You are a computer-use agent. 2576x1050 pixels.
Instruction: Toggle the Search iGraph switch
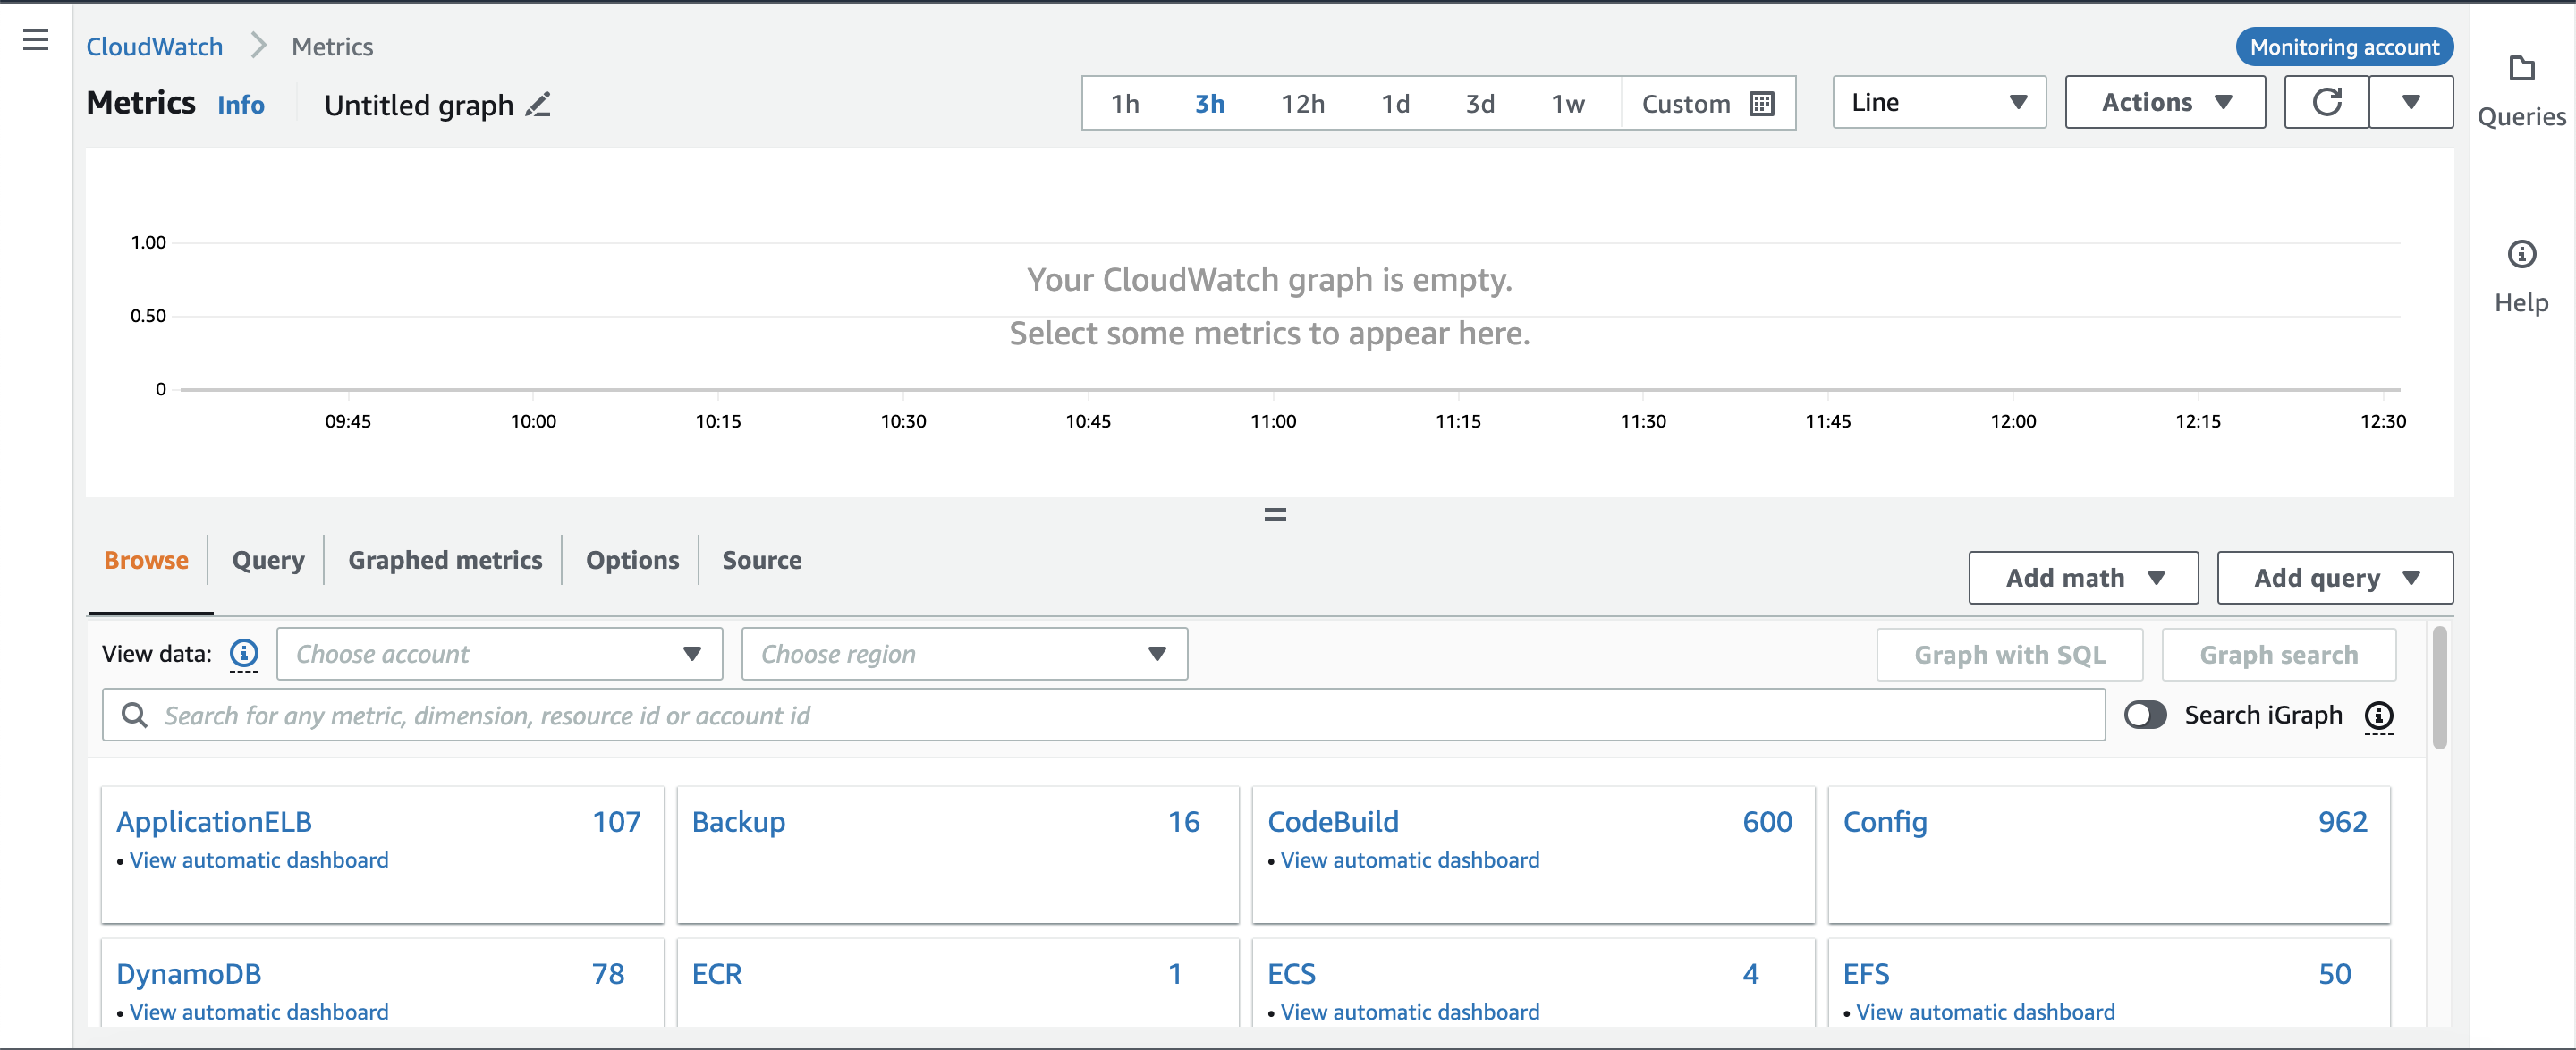click(x=2145, y=715)
